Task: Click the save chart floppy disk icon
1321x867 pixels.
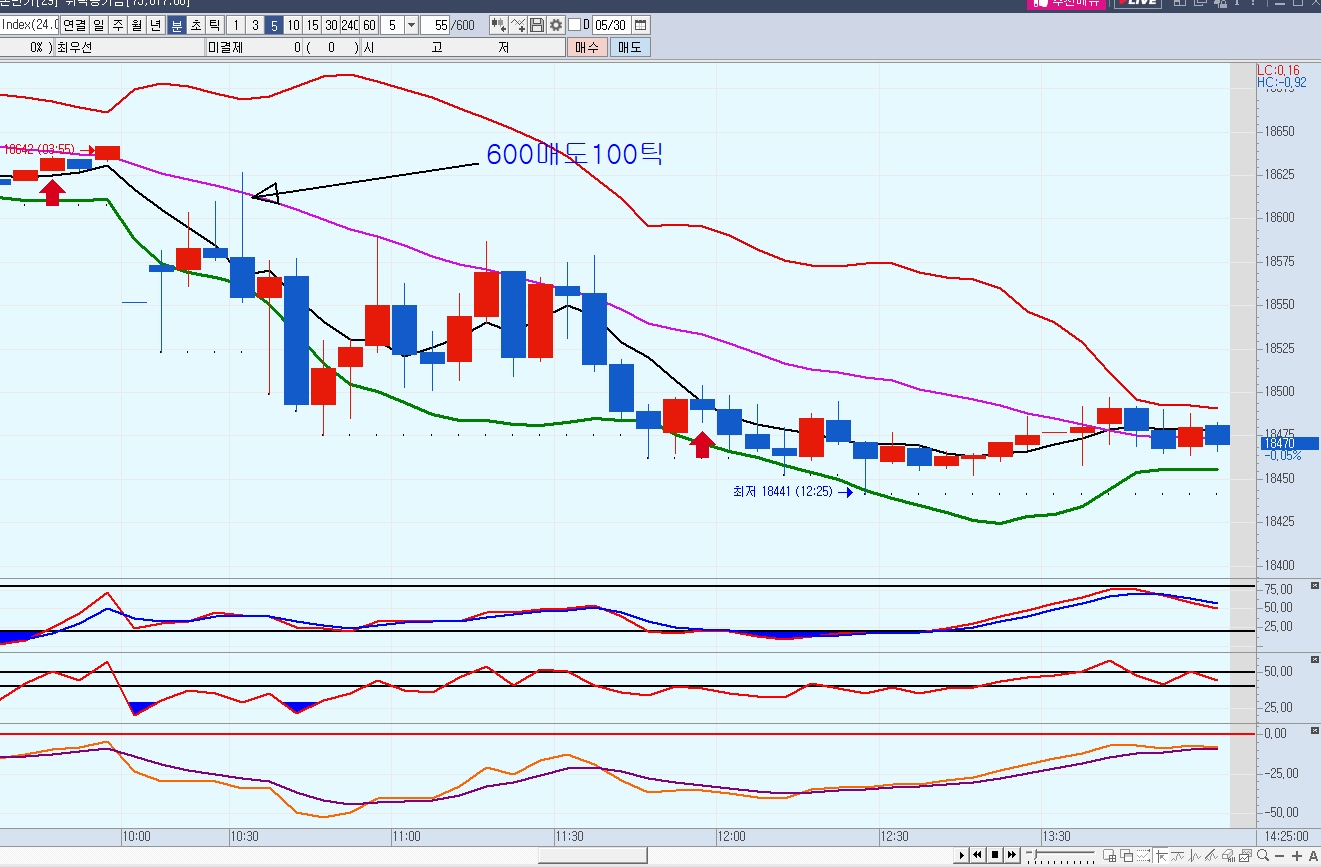Action: click(x=537, y=25)
